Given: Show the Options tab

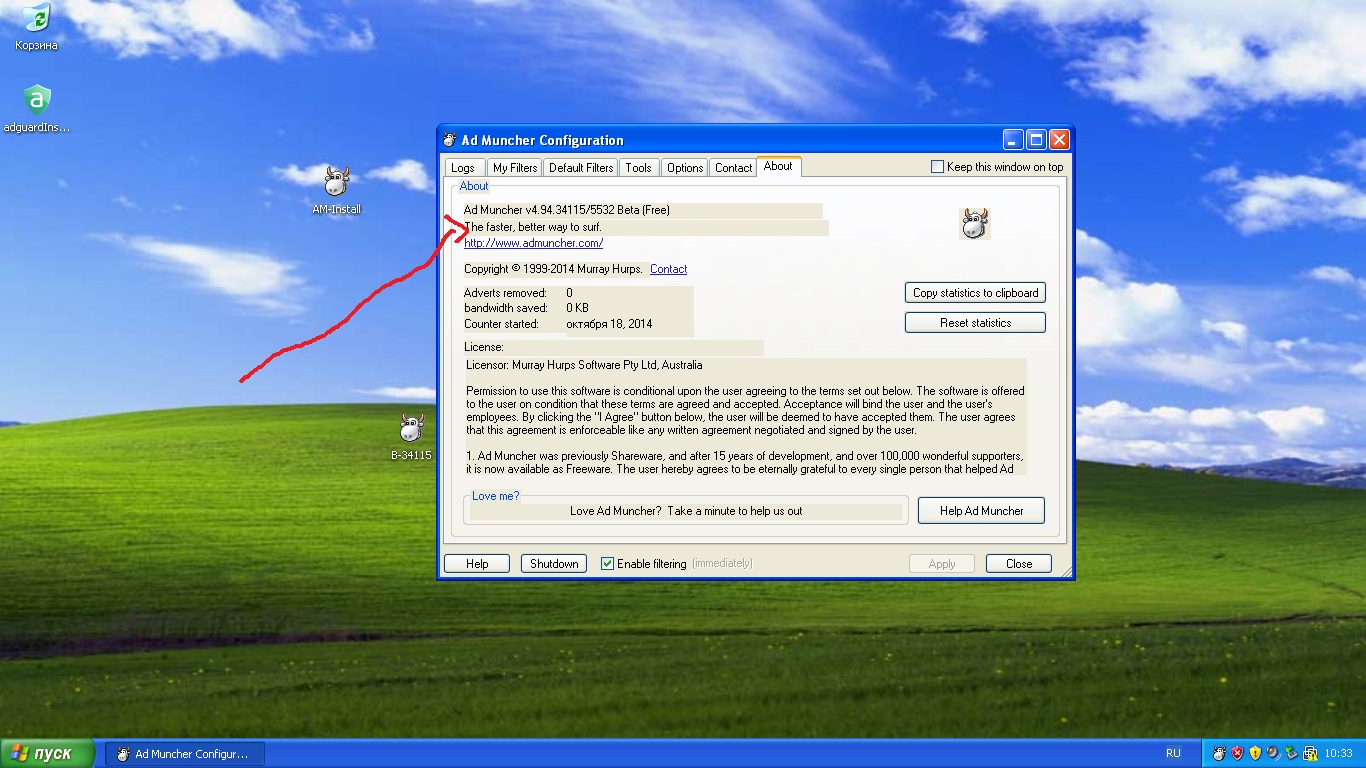Looking at the screenshot, I should coord(685,168).
